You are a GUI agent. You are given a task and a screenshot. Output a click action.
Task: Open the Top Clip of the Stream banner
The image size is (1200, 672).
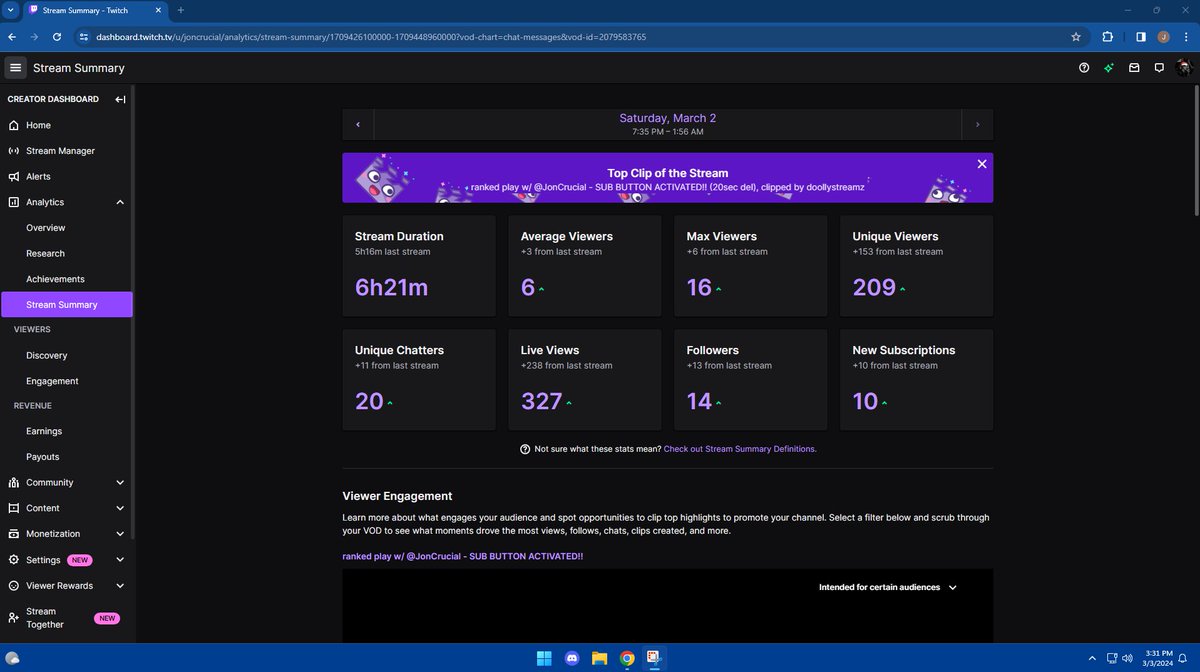[x=667, y=178]
